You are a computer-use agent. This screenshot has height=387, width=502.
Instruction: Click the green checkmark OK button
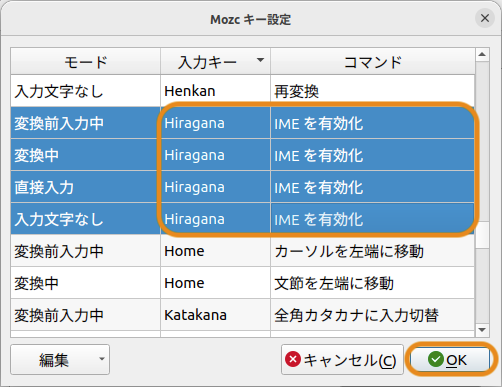[450, 360]
